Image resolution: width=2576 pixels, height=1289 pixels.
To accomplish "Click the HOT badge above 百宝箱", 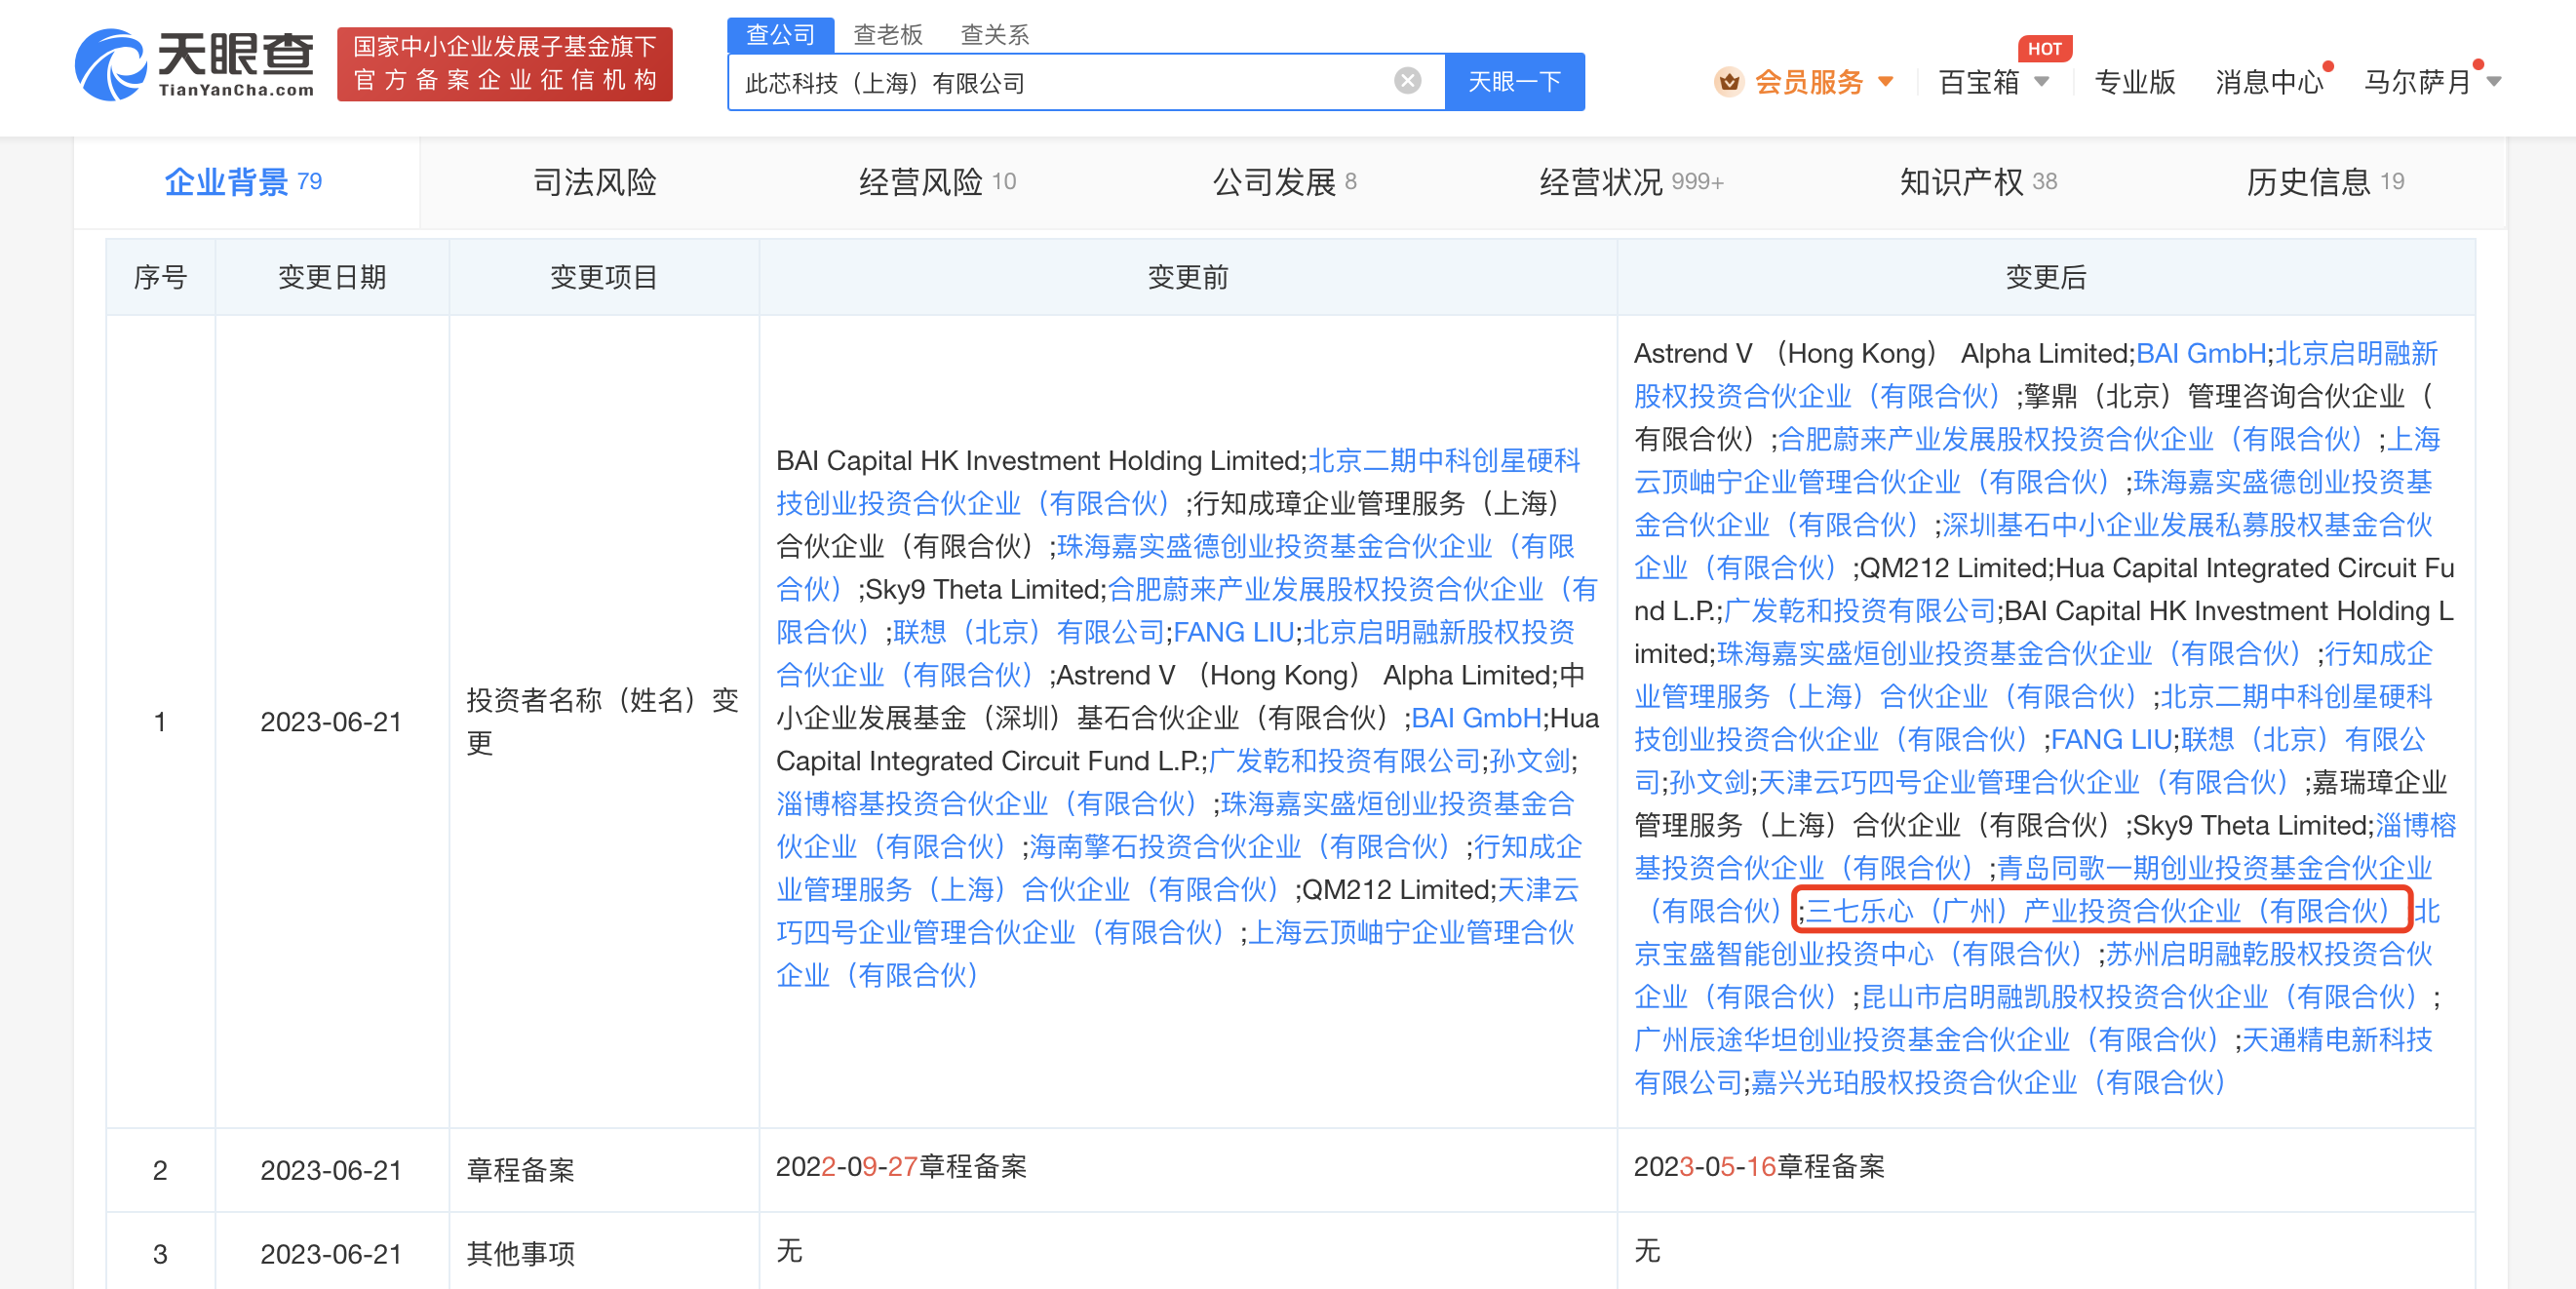I will click(2044, 48).
